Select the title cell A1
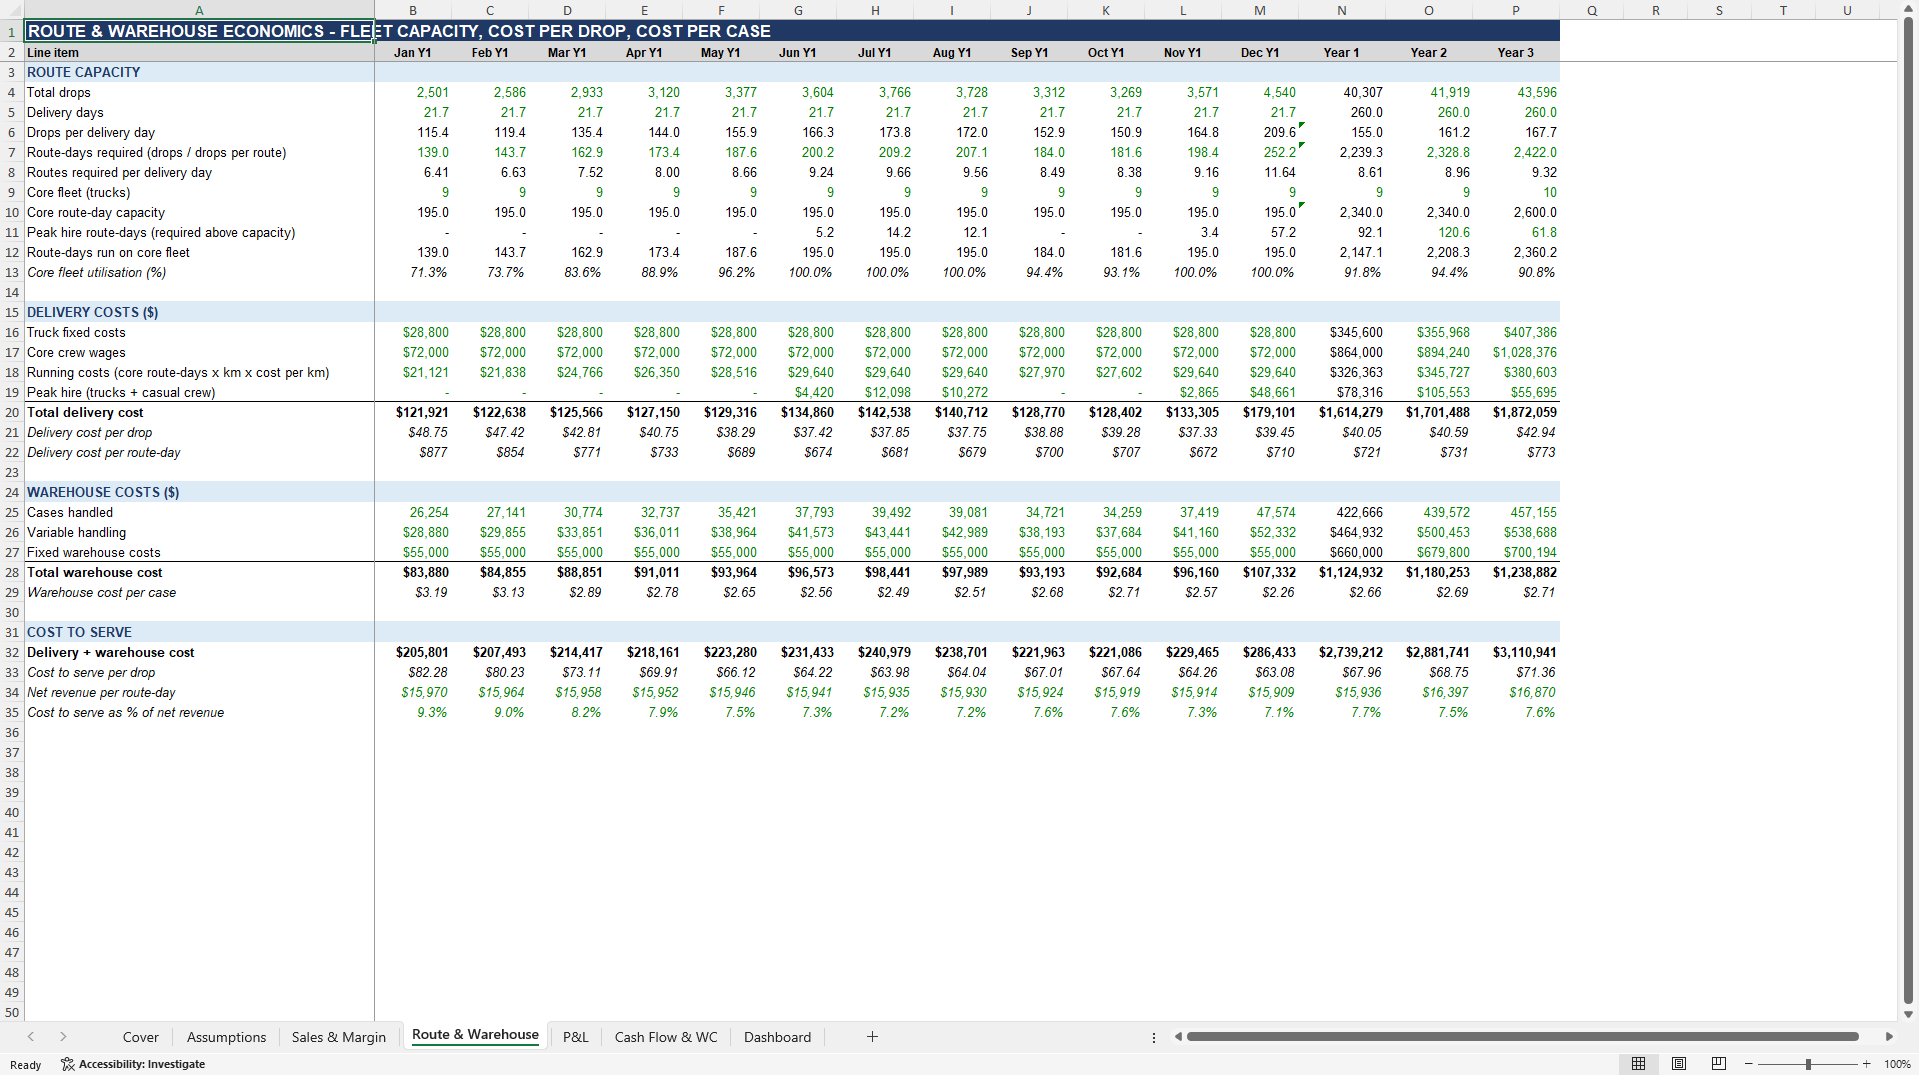Image resolution: width=1919 pixels, height=1075 pixels. coord(199,31)
